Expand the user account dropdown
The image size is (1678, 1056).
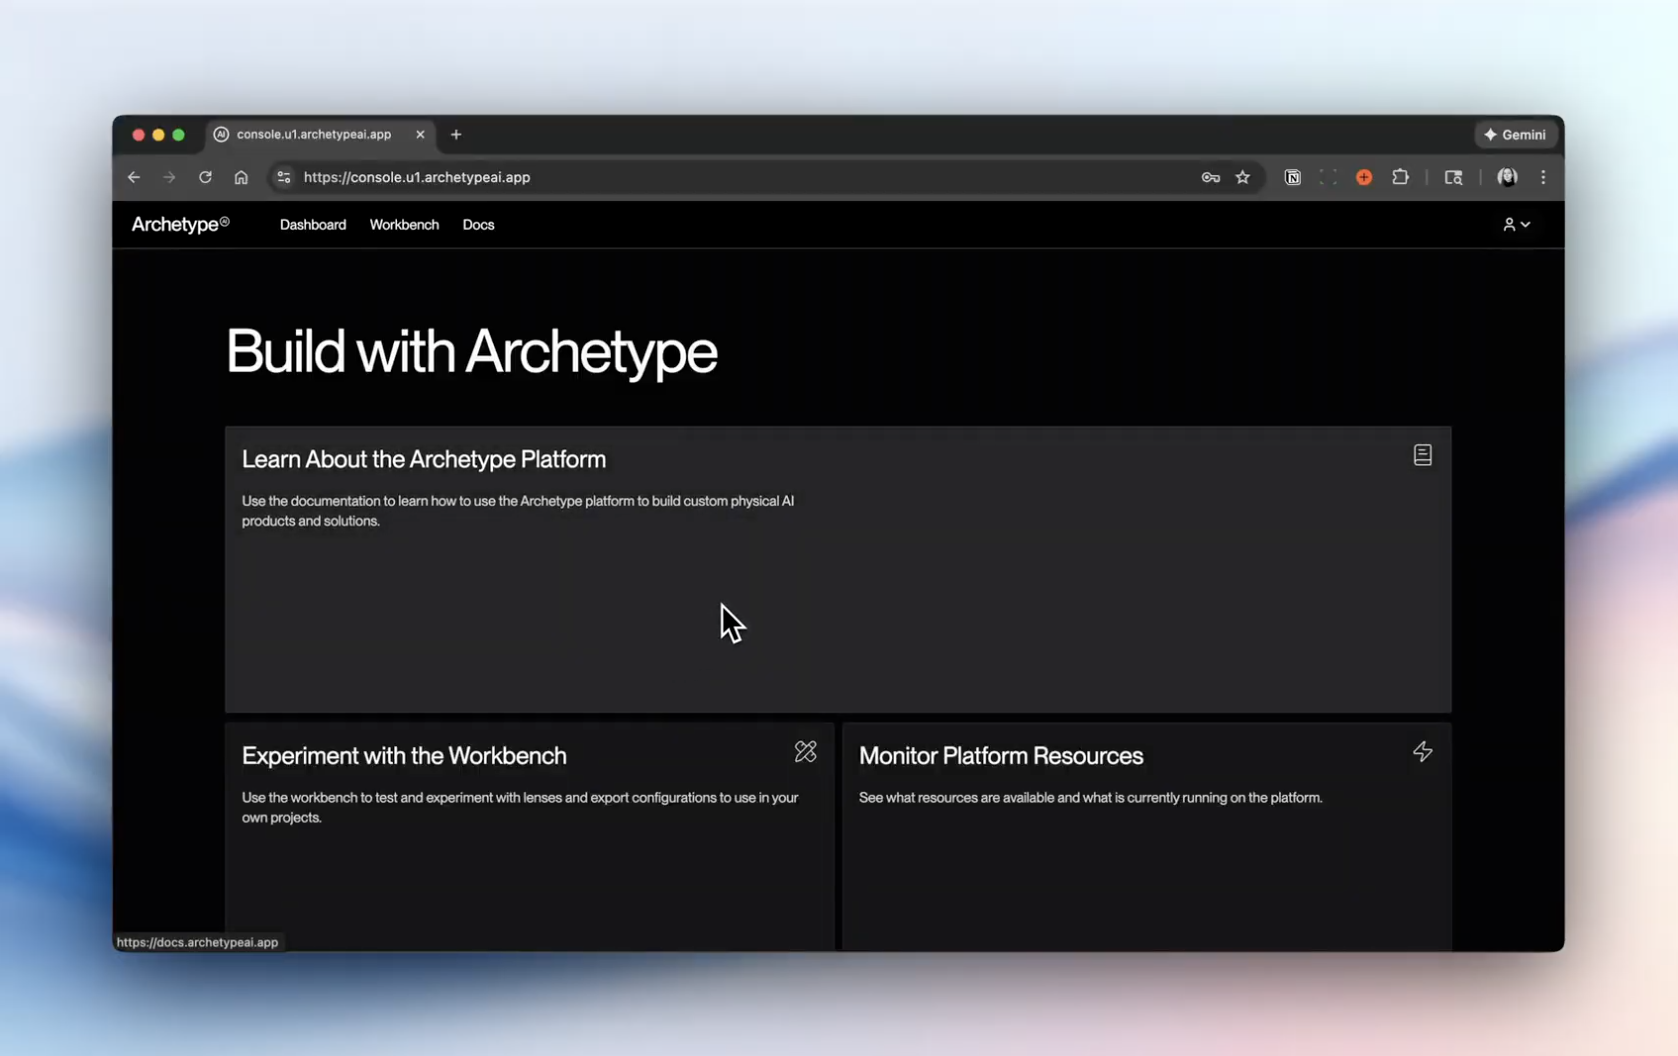(1516, 225)
